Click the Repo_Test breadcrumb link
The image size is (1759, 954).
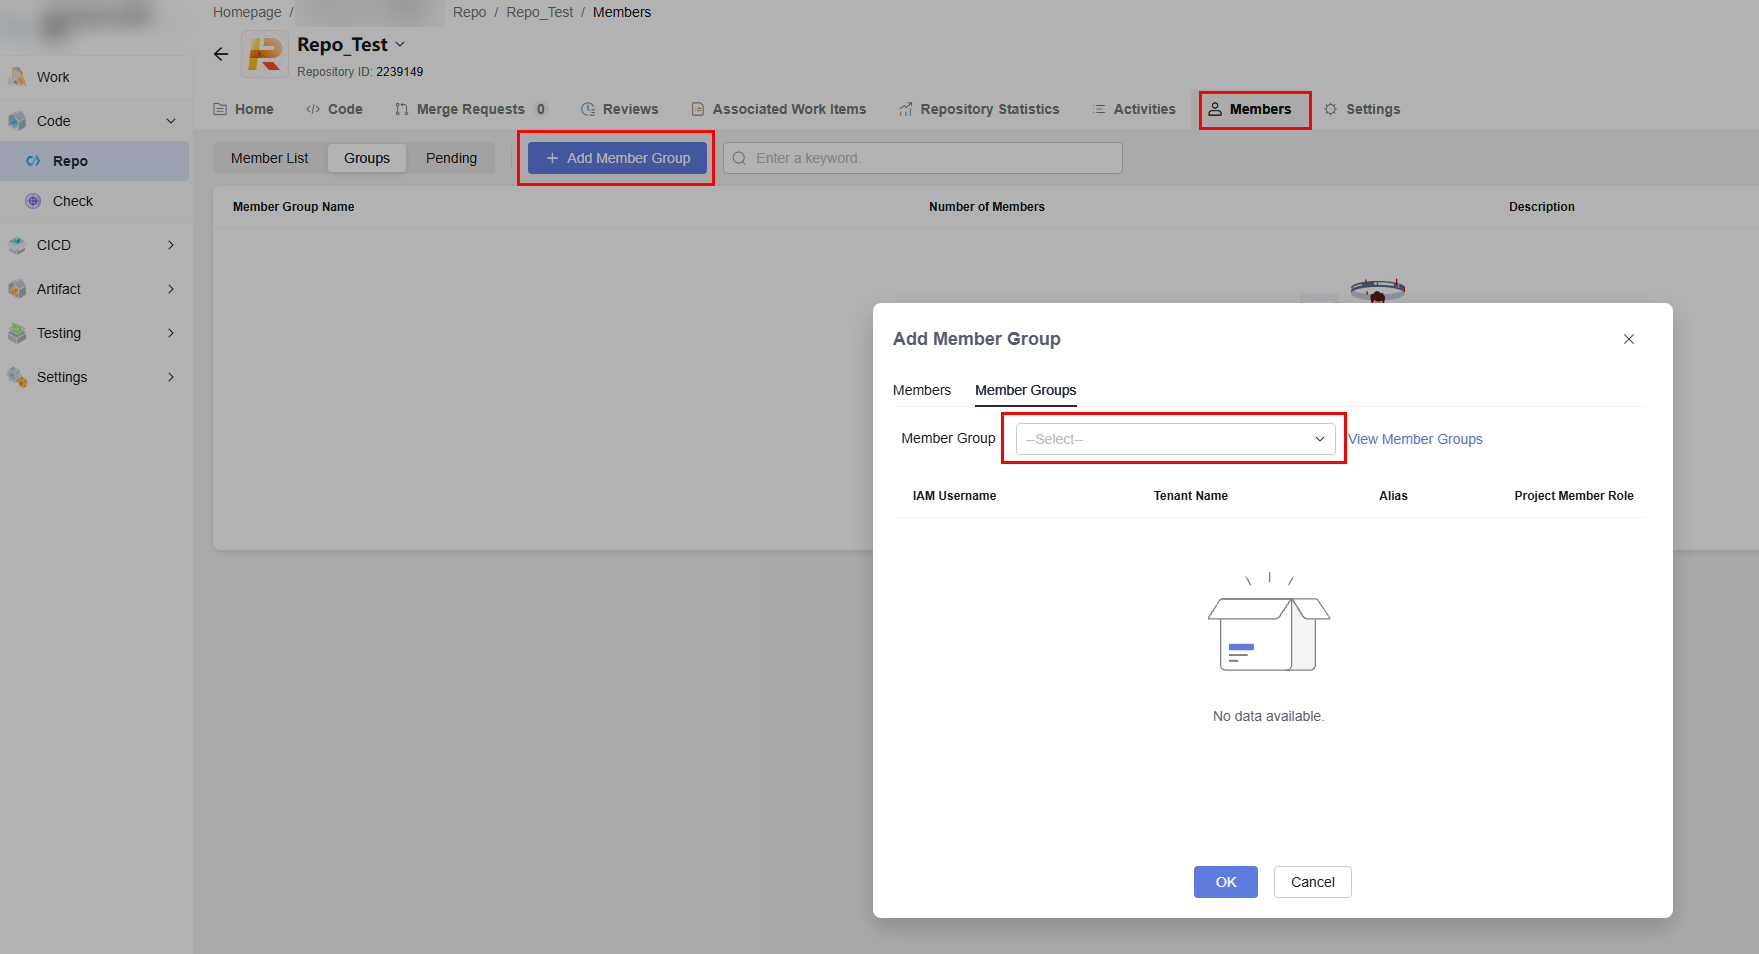pyautogui.click(x=540, y=12)
